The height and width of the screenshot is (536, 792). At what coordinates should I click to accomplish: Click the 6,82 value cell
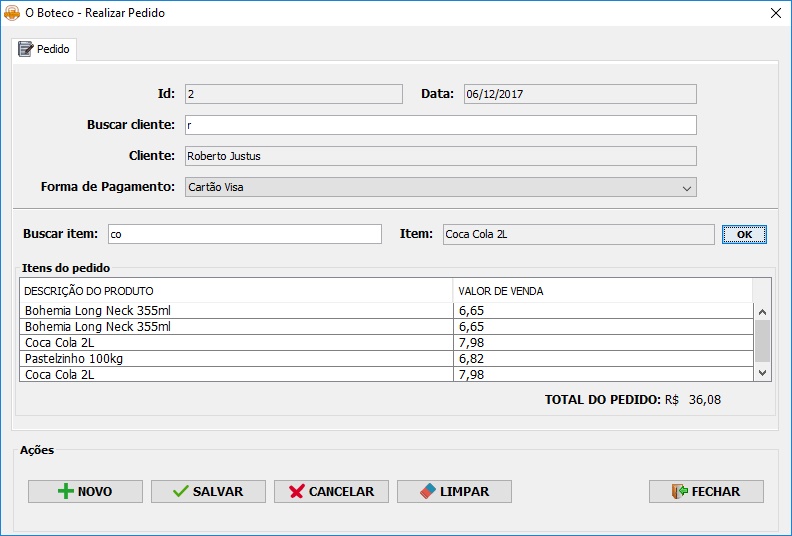(x=603, y=359)
